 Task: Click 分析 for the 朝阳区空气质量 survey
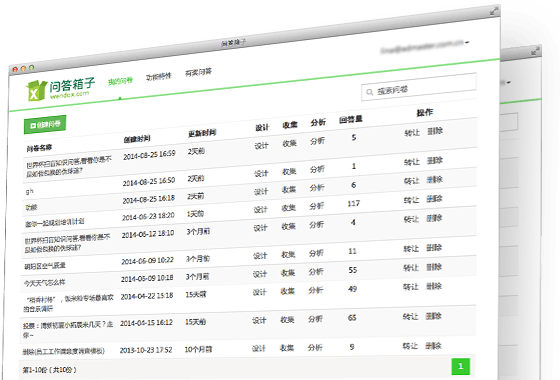coord(316,253)
